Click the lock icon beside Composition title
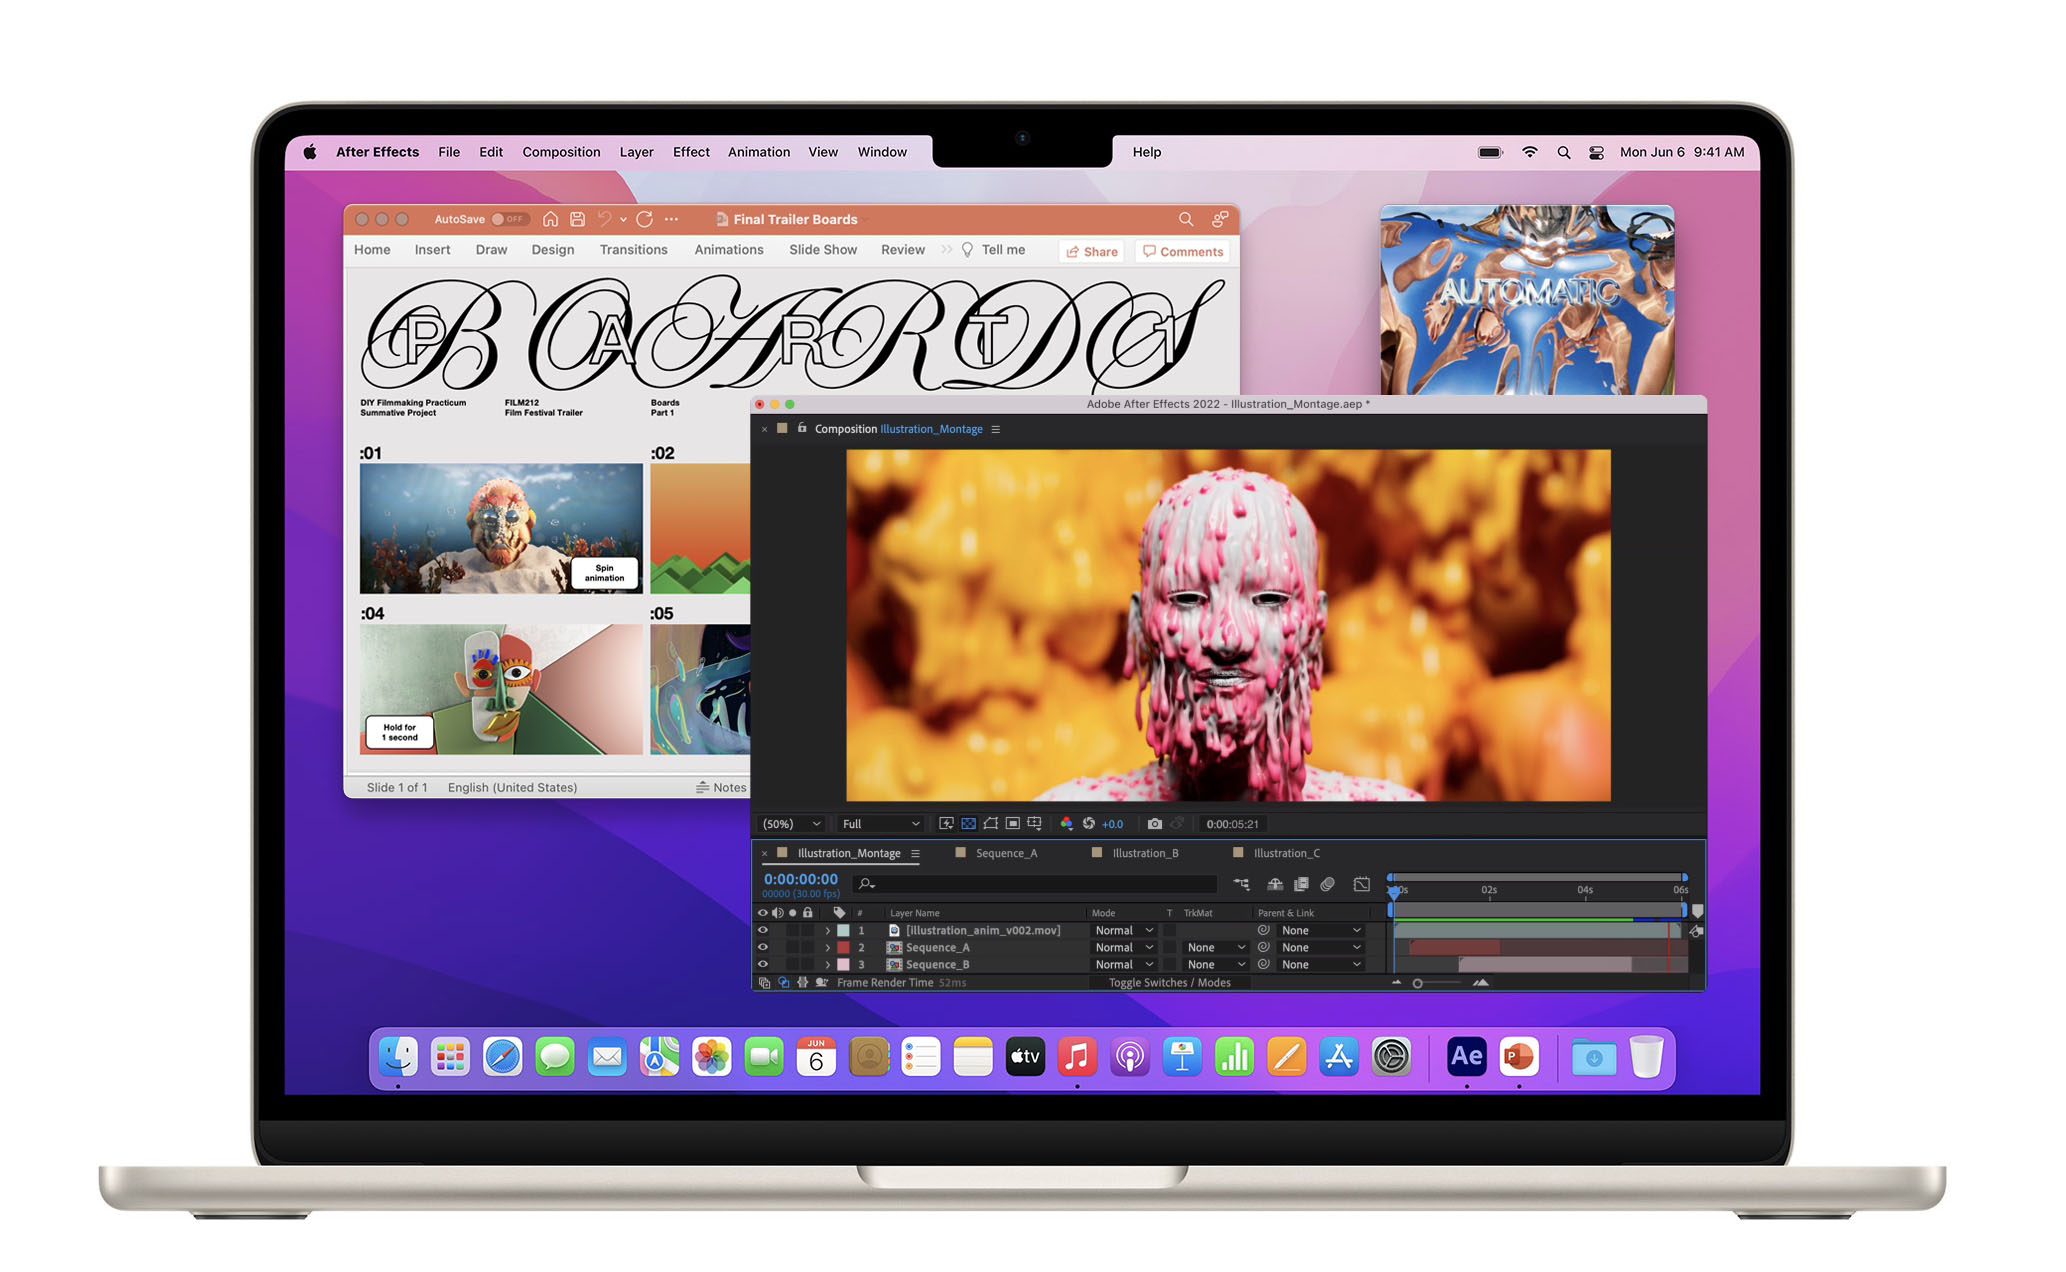 click(x=802, y=428)
